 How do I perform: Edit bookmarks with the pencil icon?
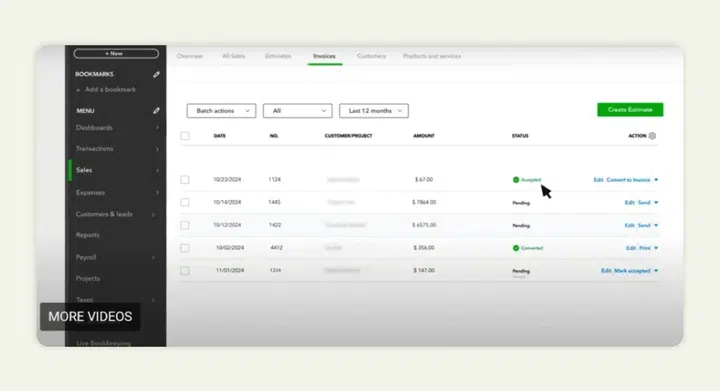coord(156,74)
